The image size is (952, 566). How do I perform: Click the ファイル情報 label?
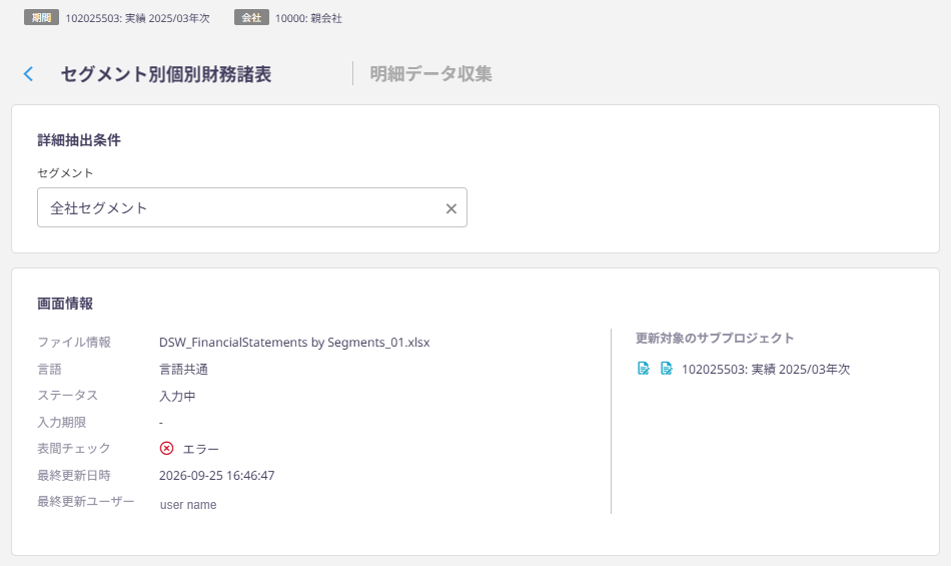pos(74,343)
